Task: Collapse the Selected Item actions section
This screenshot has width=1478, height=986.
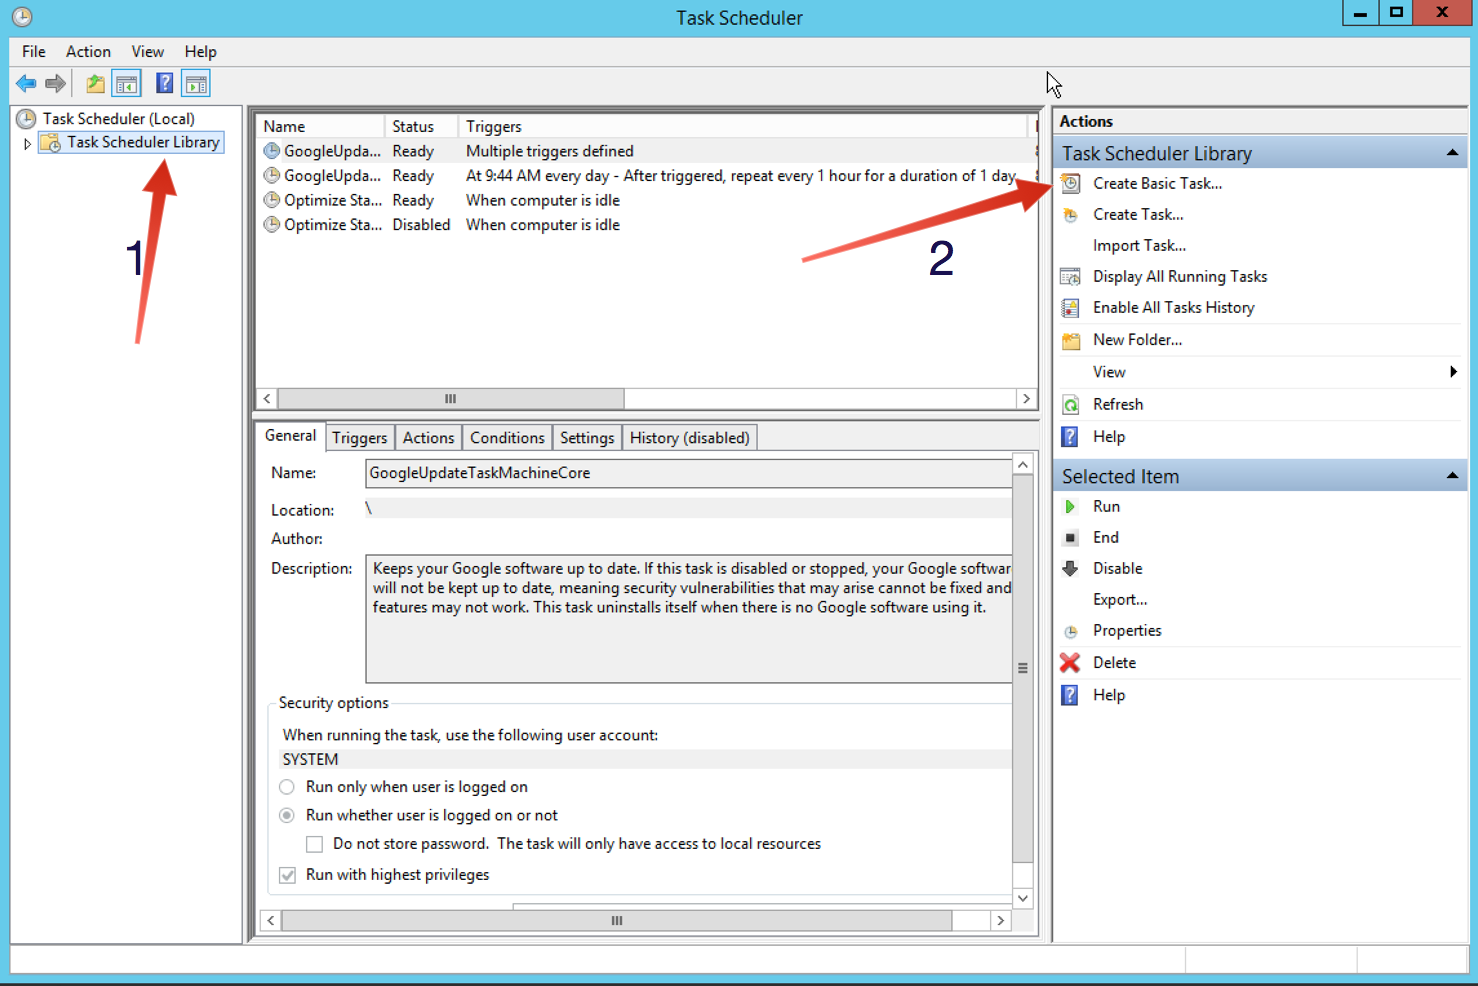Action: pyautogui.click(x=1452, y=475)
